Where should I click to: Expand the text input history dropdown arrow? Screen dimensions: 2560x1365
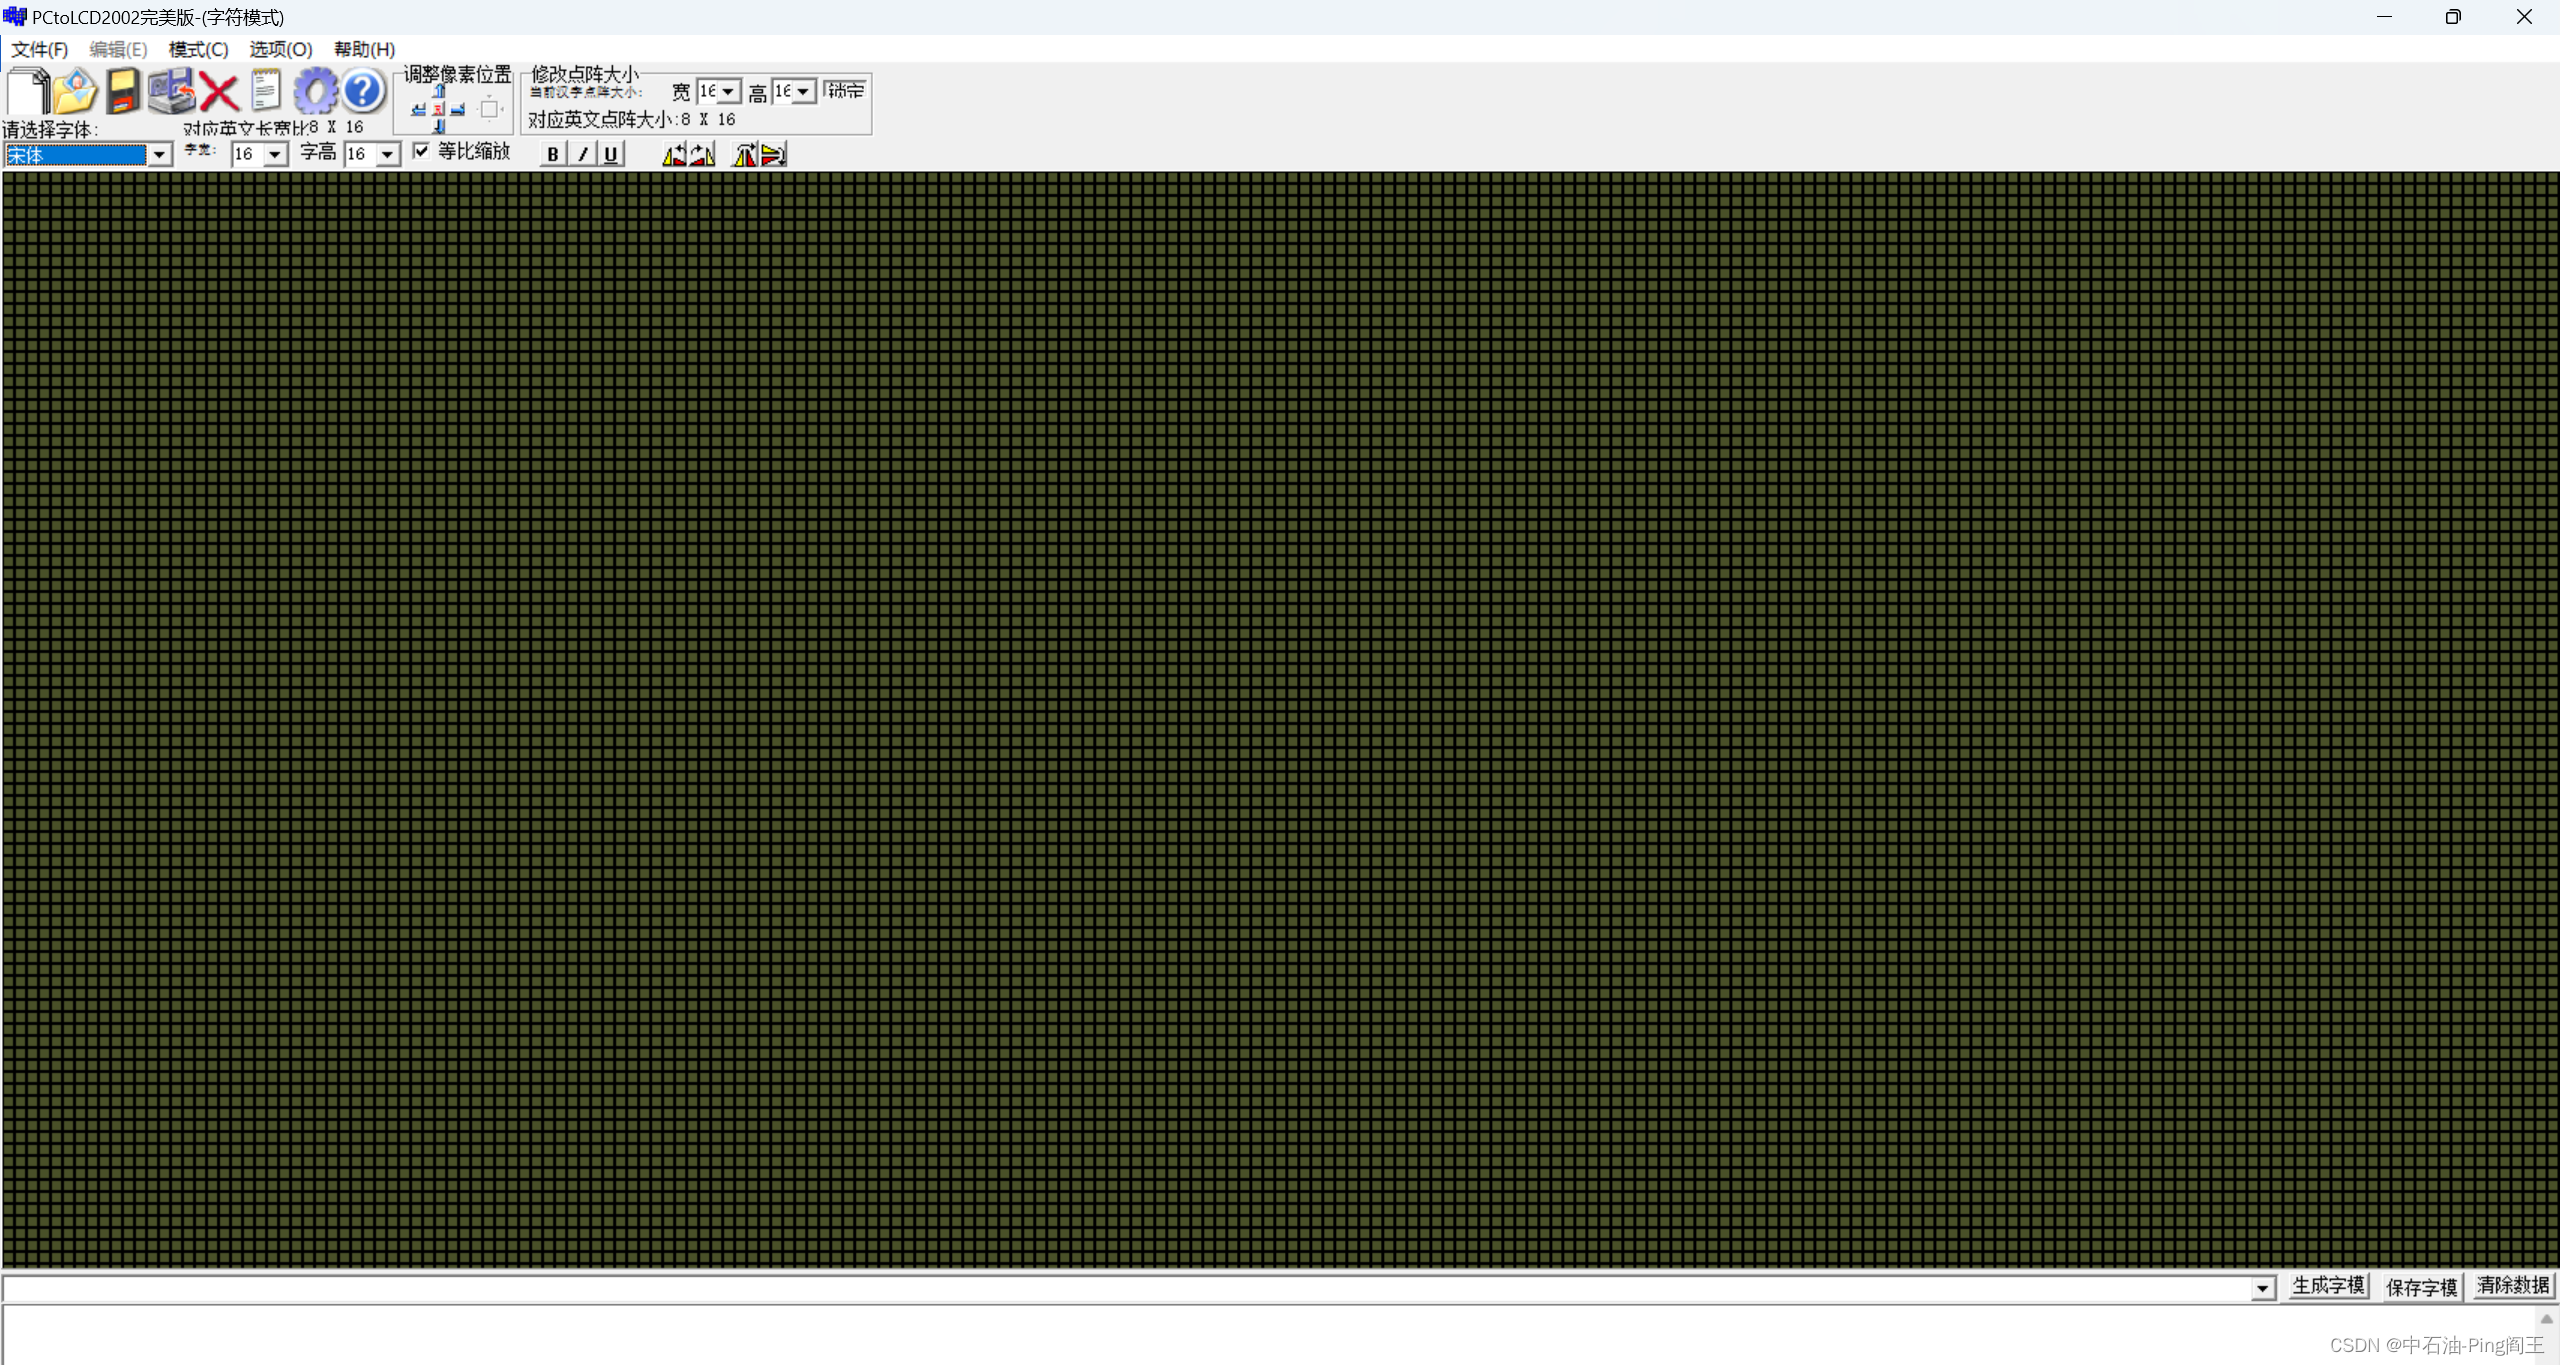[2263, 1288]
